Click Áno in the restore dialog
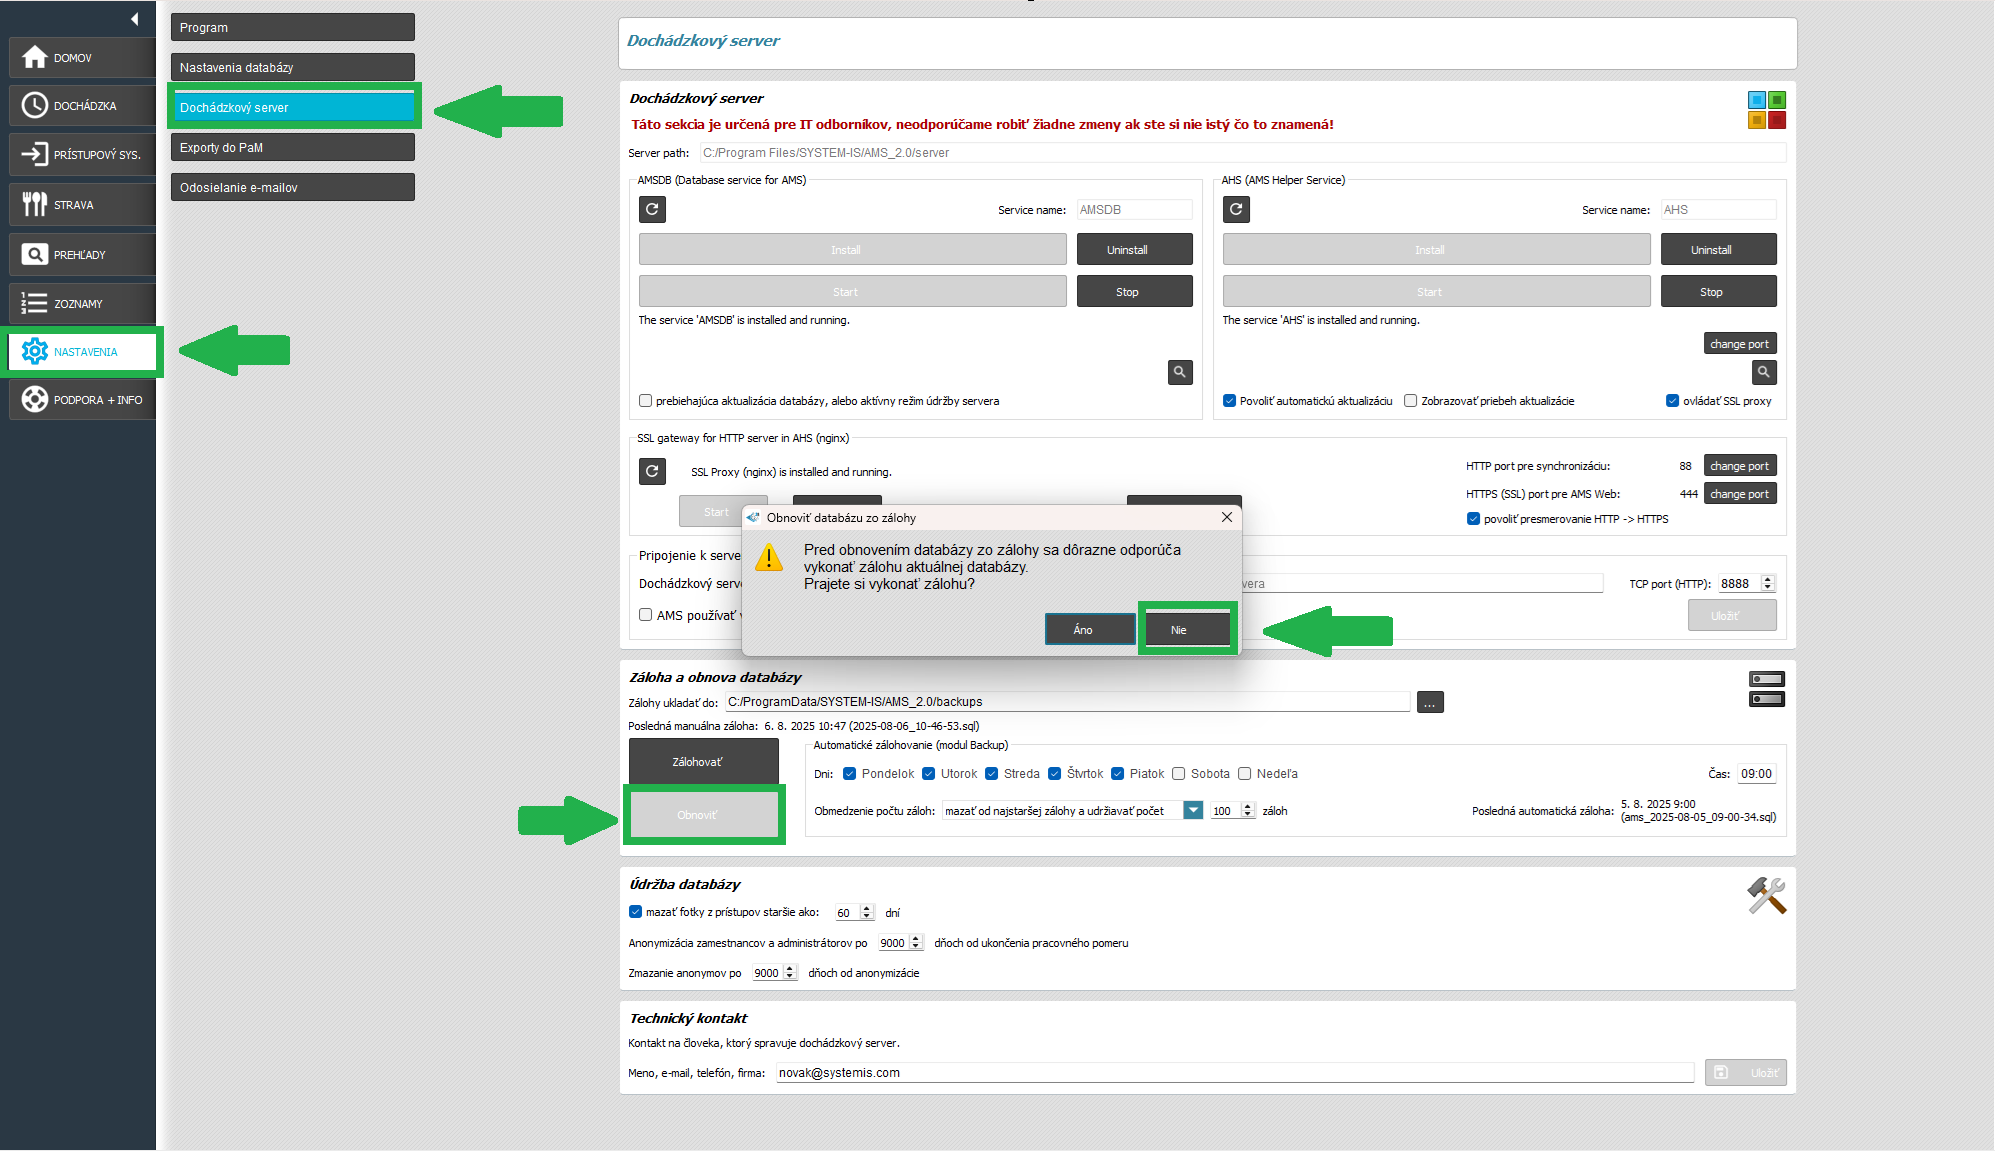This screenshot has width=1995, height=1151. coord(1089,629)
